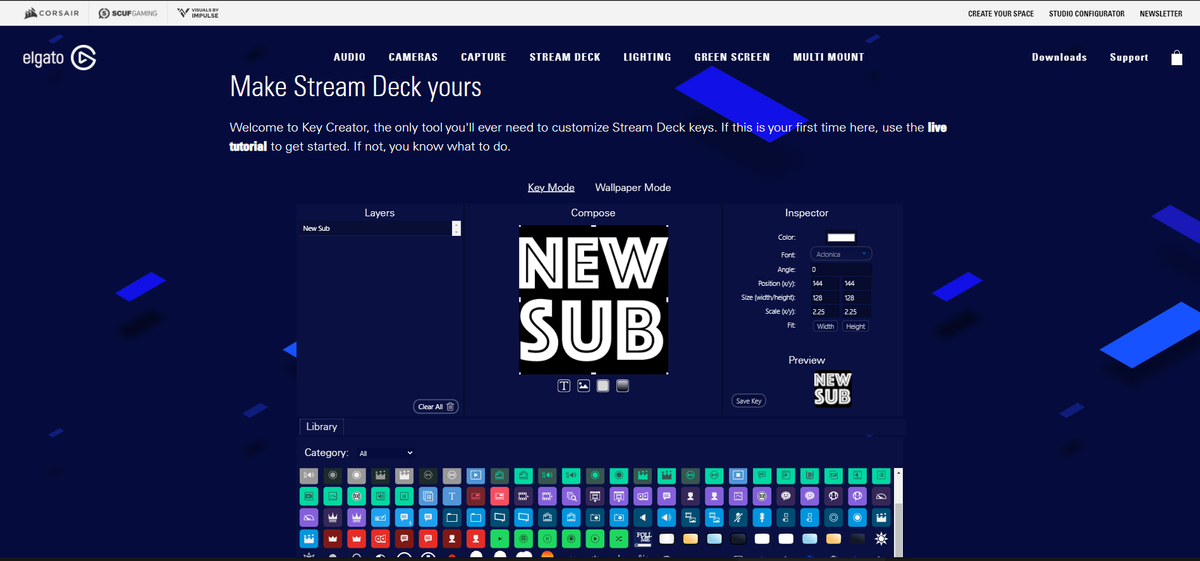
Task: Go to Support
Action: pyautogui.click(x=1129, y=57)
